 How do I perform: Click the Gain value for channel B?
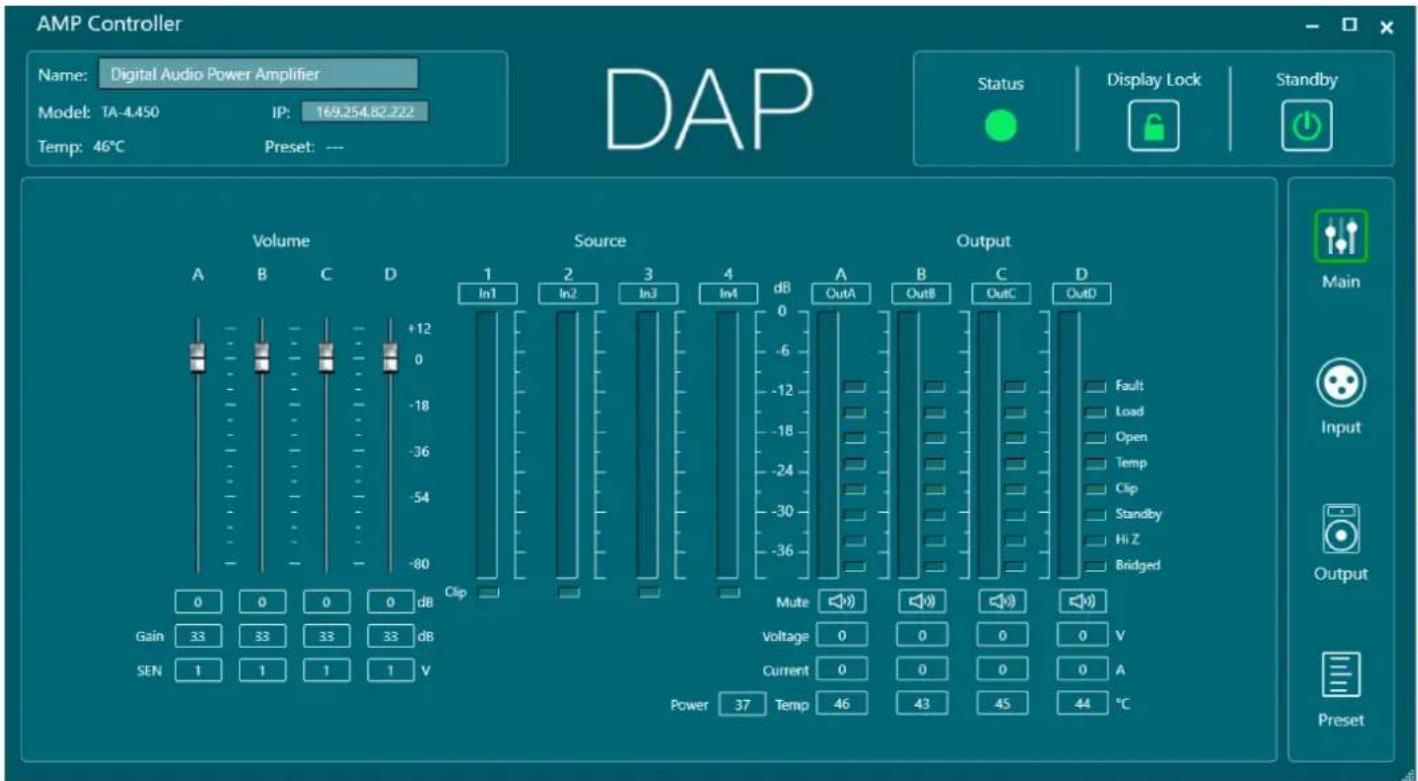pyautogui.click(x=262, y=635)
